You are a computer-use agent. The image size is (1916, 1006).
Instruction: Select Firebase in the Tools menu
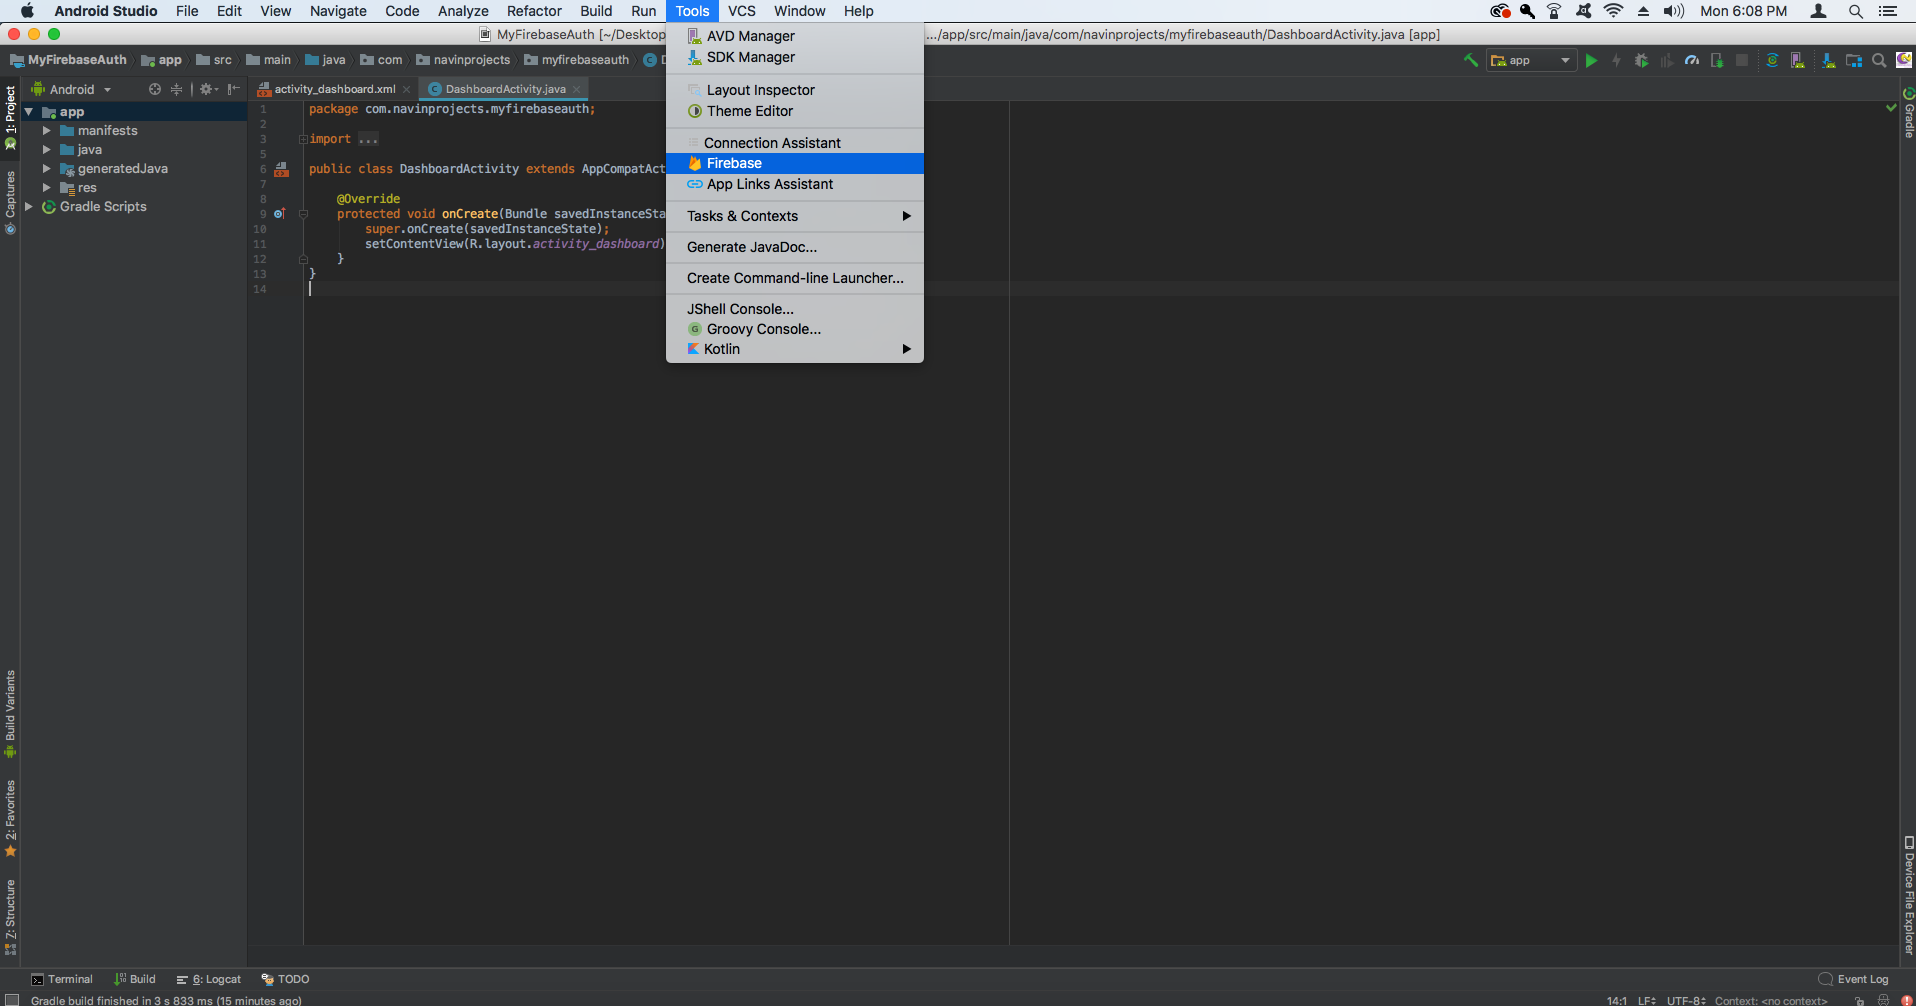733,163
